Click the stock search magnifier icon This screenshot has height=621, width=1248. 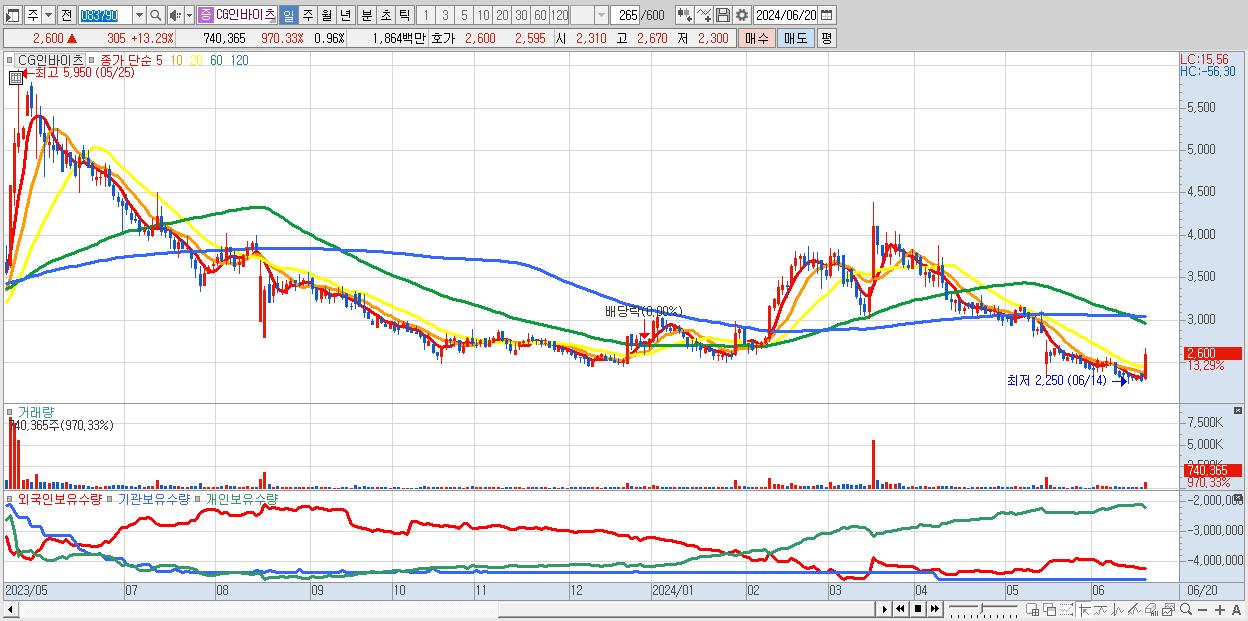click(x=156, y=15)
